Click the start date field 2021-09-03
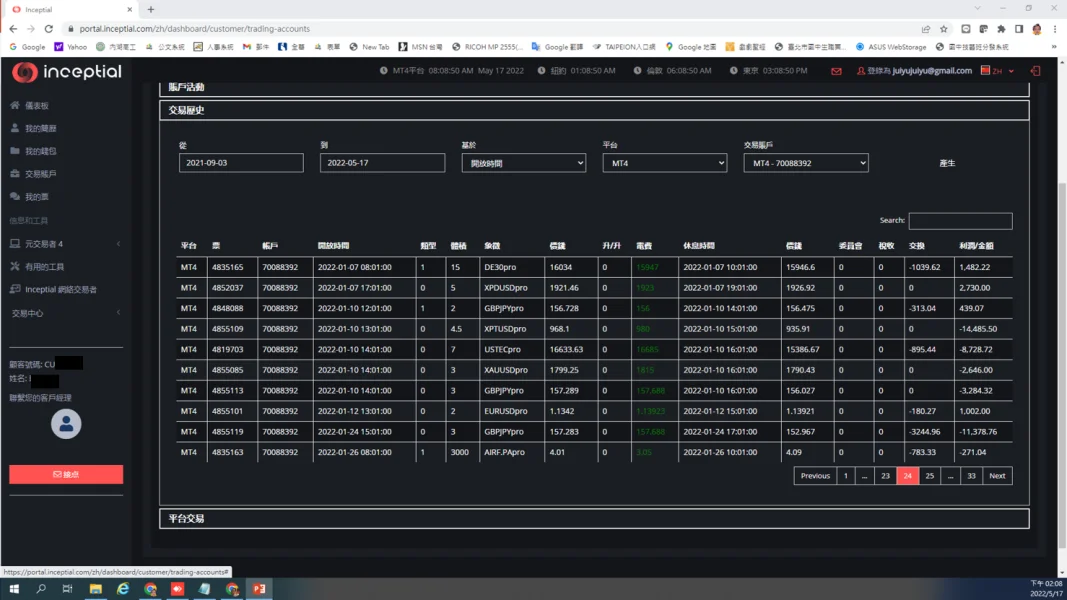The width and height of the screenshot is (1067, 600). tap(240, 163)
